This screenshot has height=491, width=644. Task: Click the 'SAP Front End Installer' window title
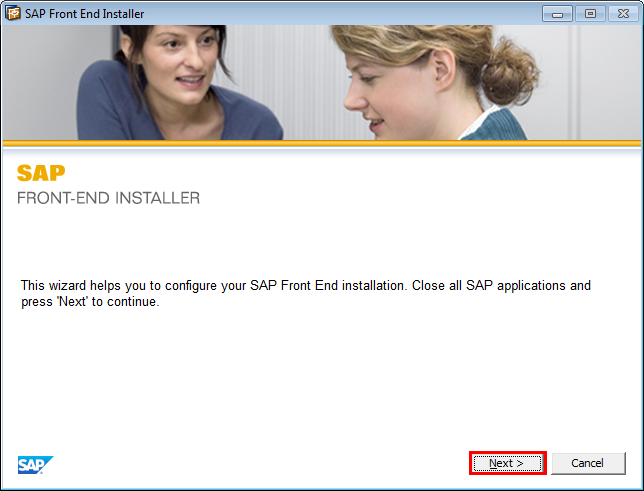pos(84,14)
